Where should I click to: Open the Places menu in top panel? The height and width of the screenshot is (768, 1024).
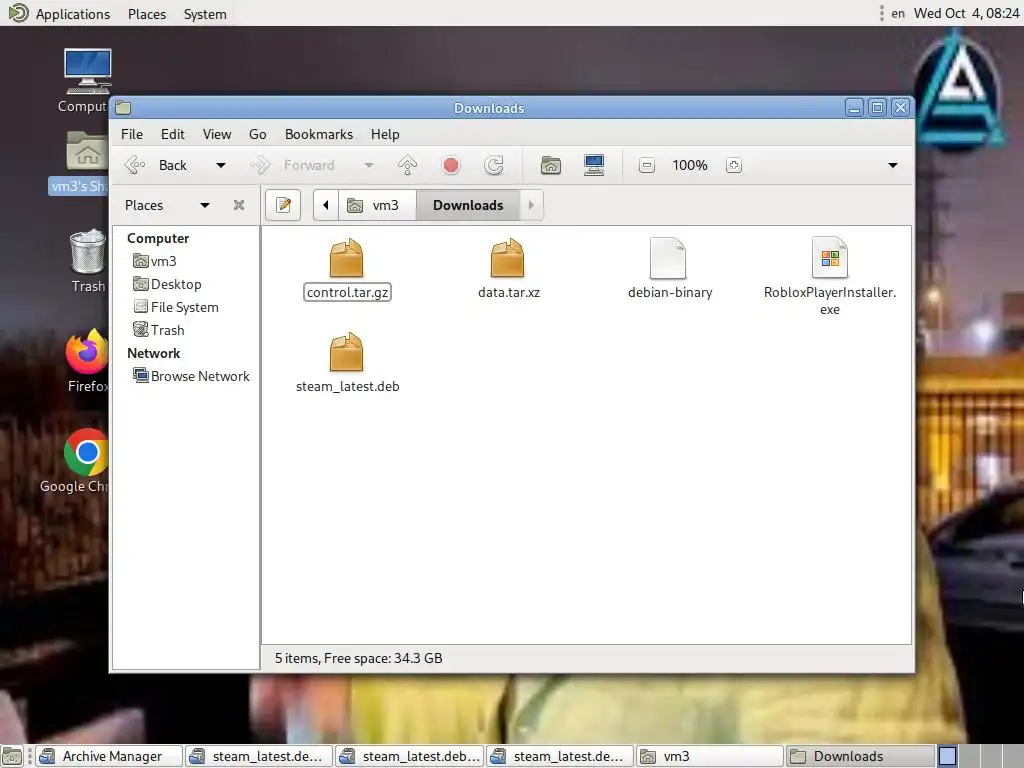click(147, 14)
